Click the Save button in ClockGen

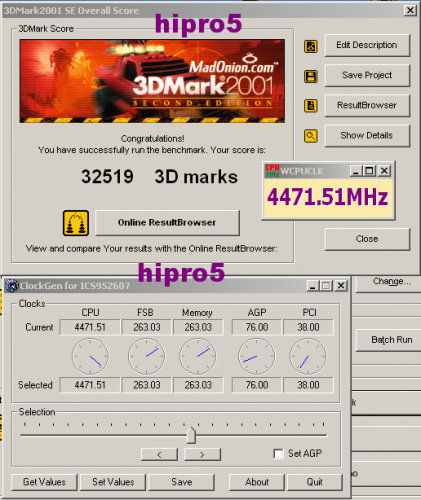click(181, 482)
